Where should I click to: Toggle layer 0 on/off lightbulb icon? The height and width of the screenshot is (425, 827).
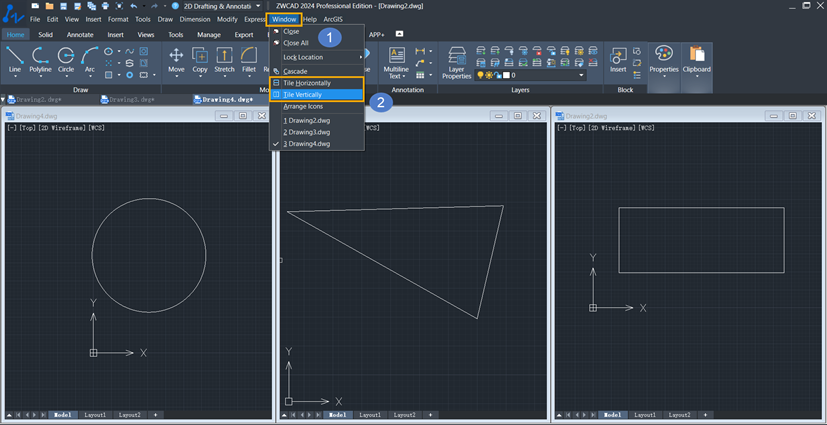pyautogui.click(x=480, y=75)
